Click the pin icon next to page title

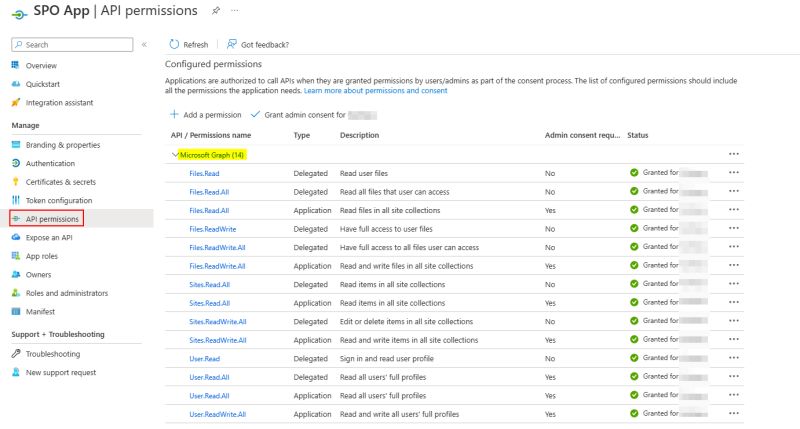(x=216, y=11)
